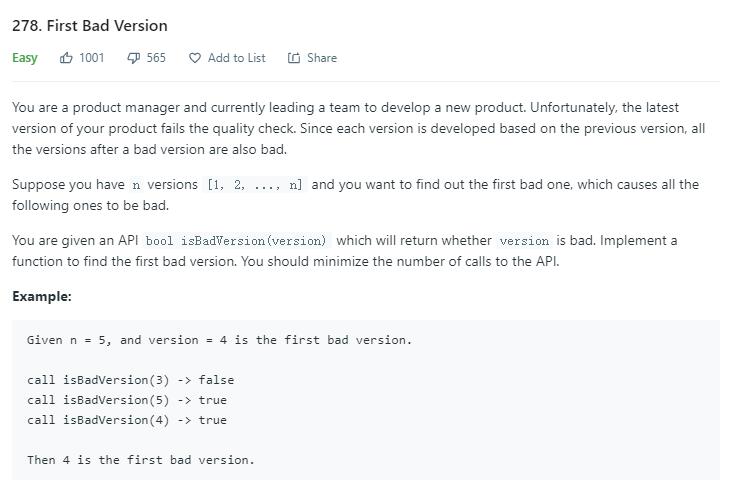Click the 278. First Bad Version title

90,26
